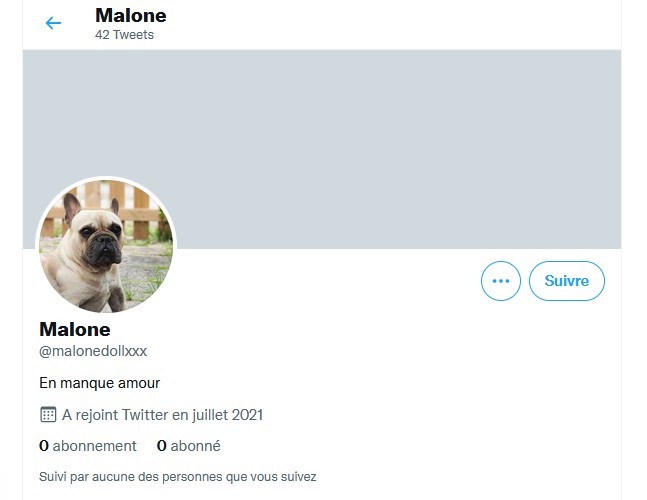Viewport: 647px width, 500px height.
Task: Select the @malonedollxxx handle text
Action: click(93, 351)
